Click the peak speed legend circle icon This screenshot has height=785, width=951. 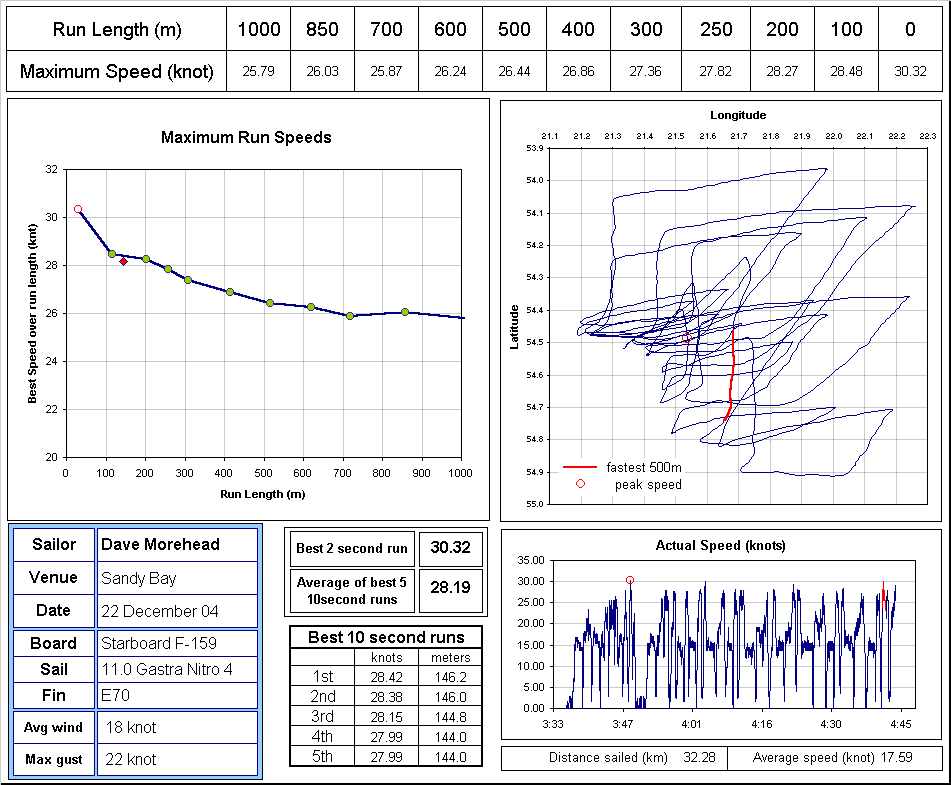pos(580,483)
